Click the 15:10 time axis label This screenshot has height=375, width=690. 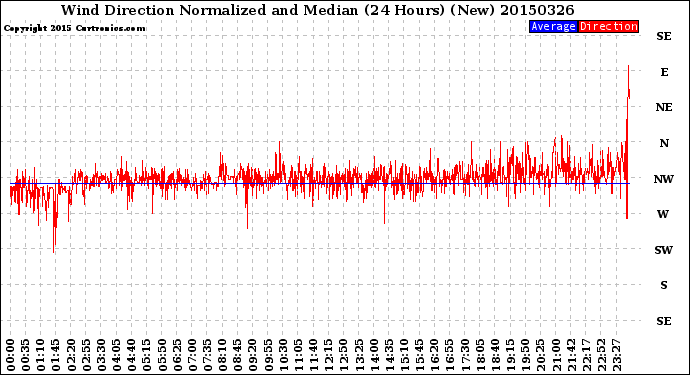tap(405, 355)
